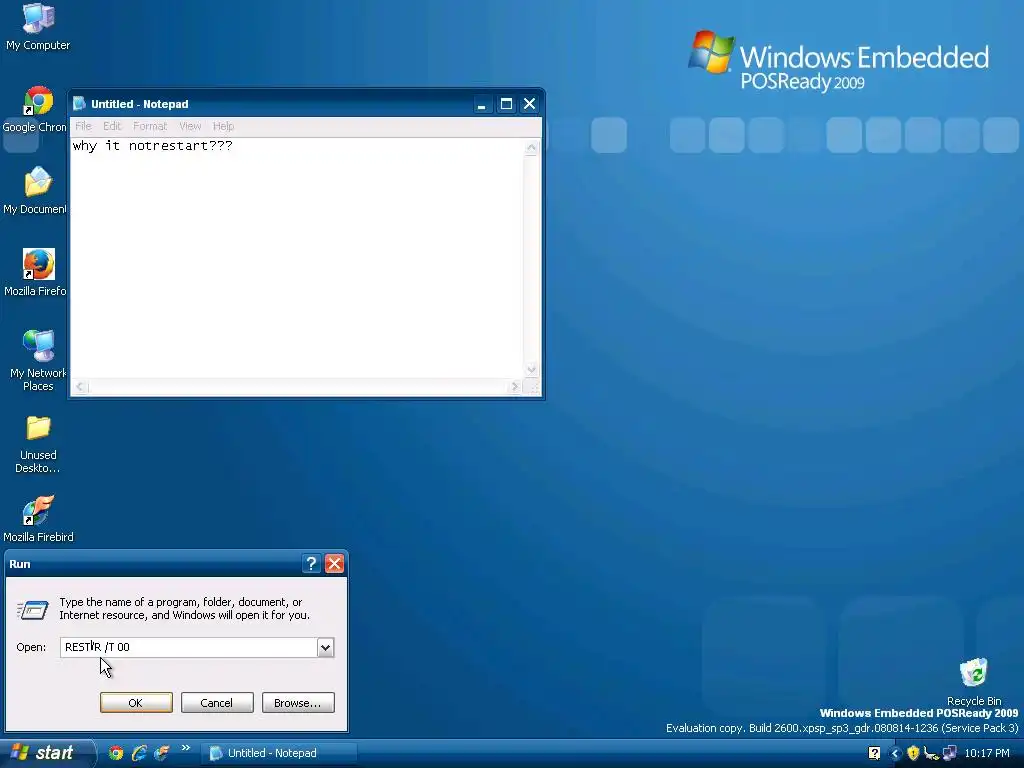
Task: Expand the Run dialog Open dropdown
Action: click(x=325, y=647)
